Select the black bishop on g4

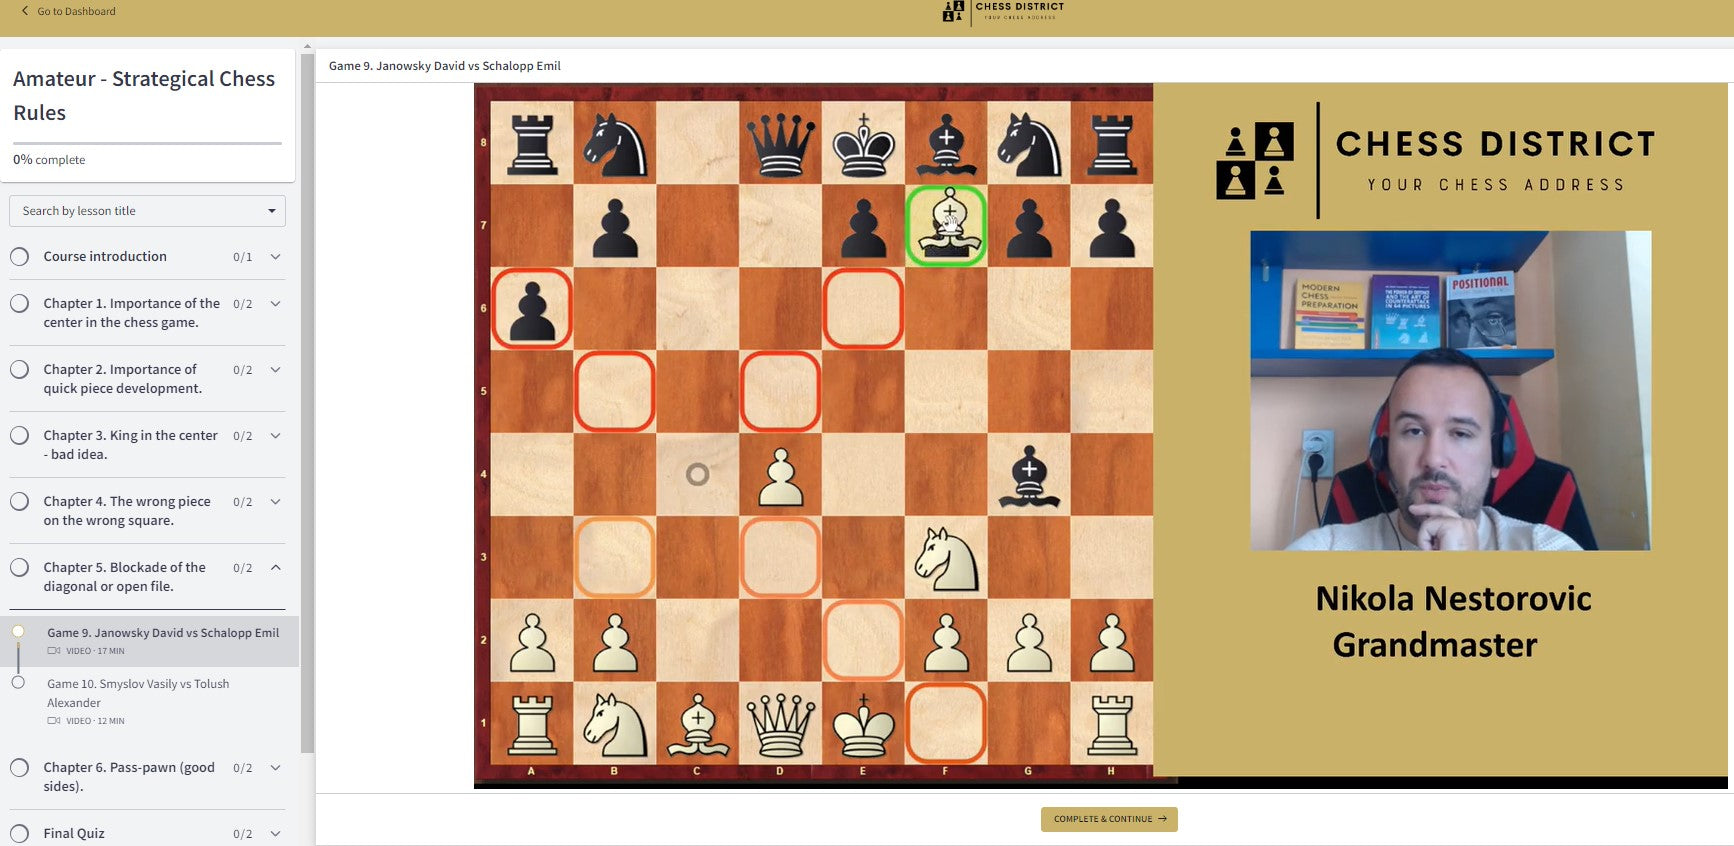[1029, 476]
